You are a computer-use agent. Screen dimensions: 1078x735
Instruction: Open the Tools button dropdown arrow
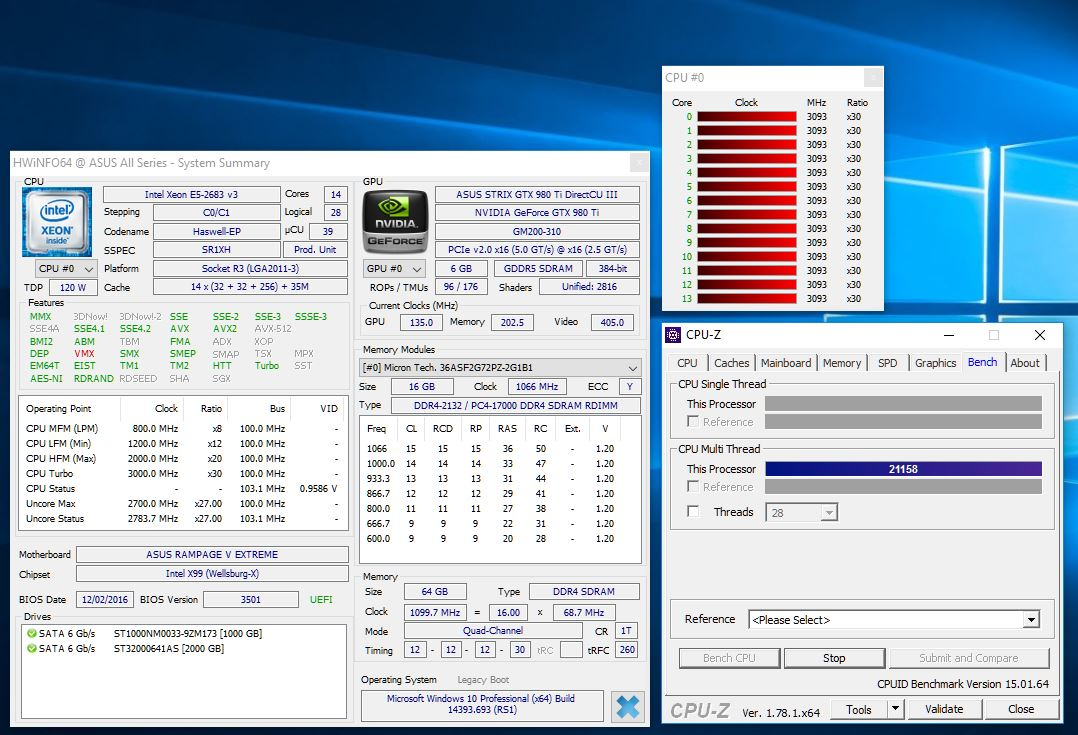895,709
